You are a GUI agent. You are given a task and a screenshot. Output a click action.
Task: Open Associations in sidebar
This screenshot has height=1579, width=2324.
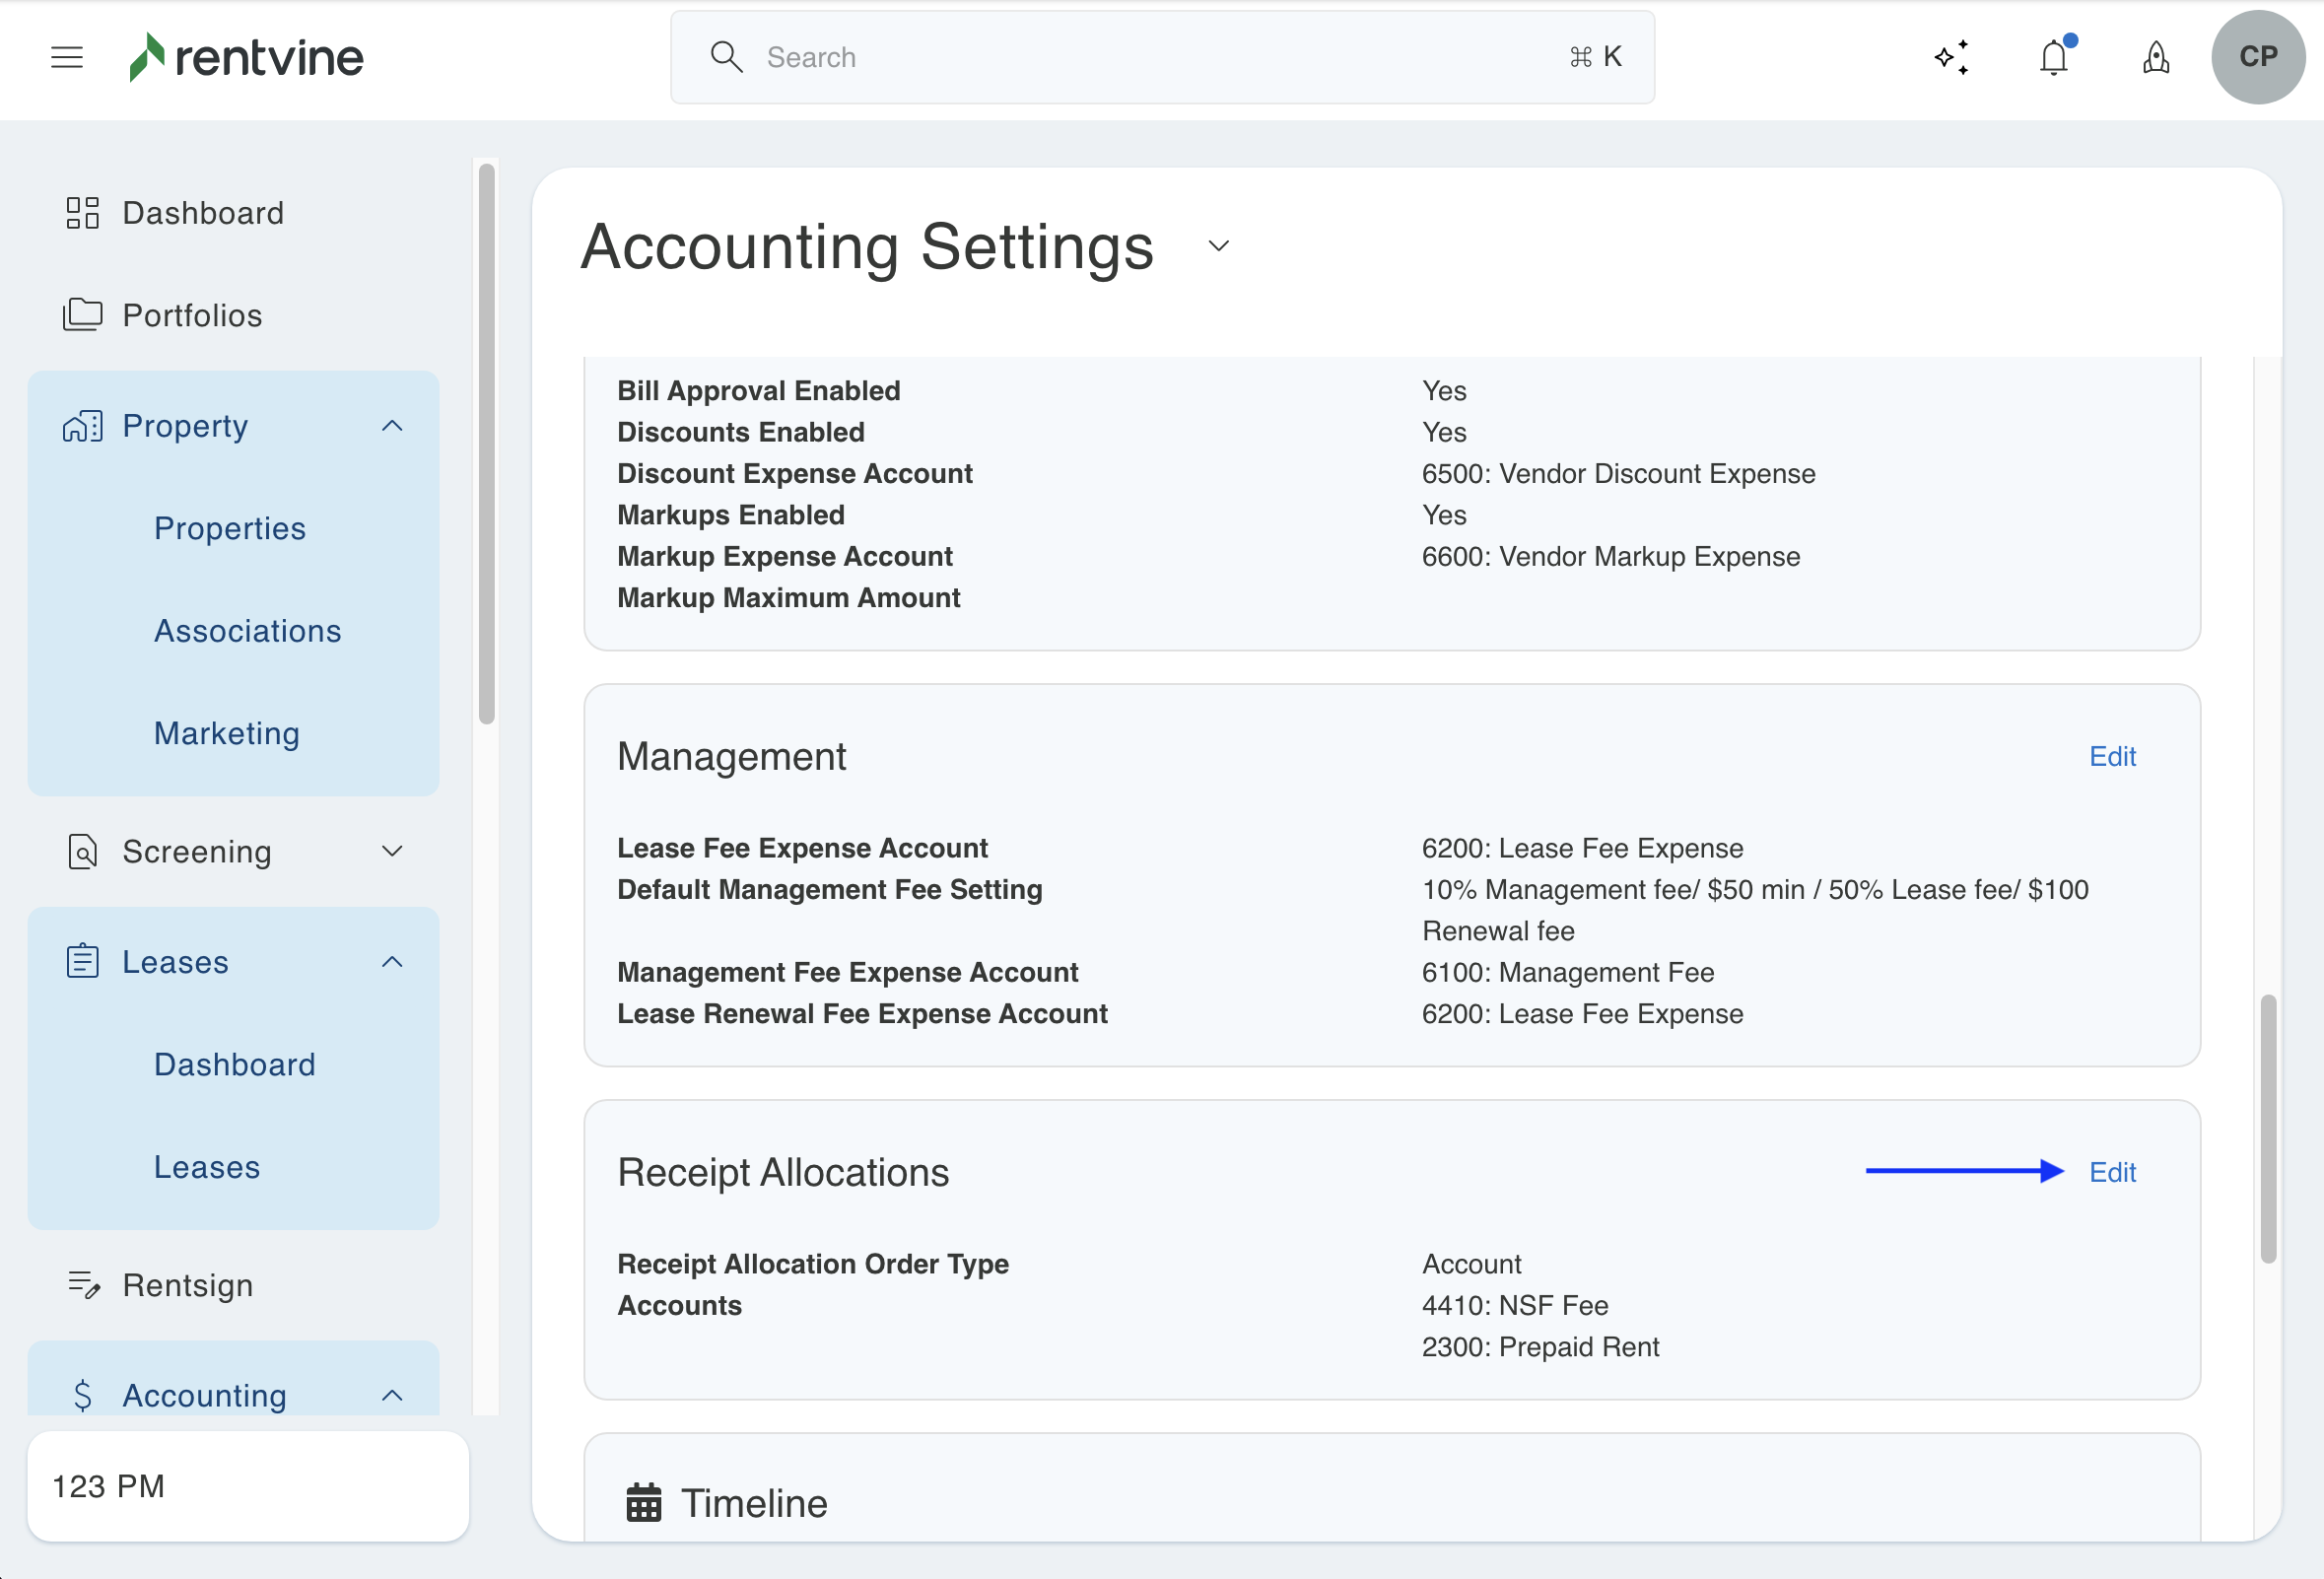tap(247, 631)
